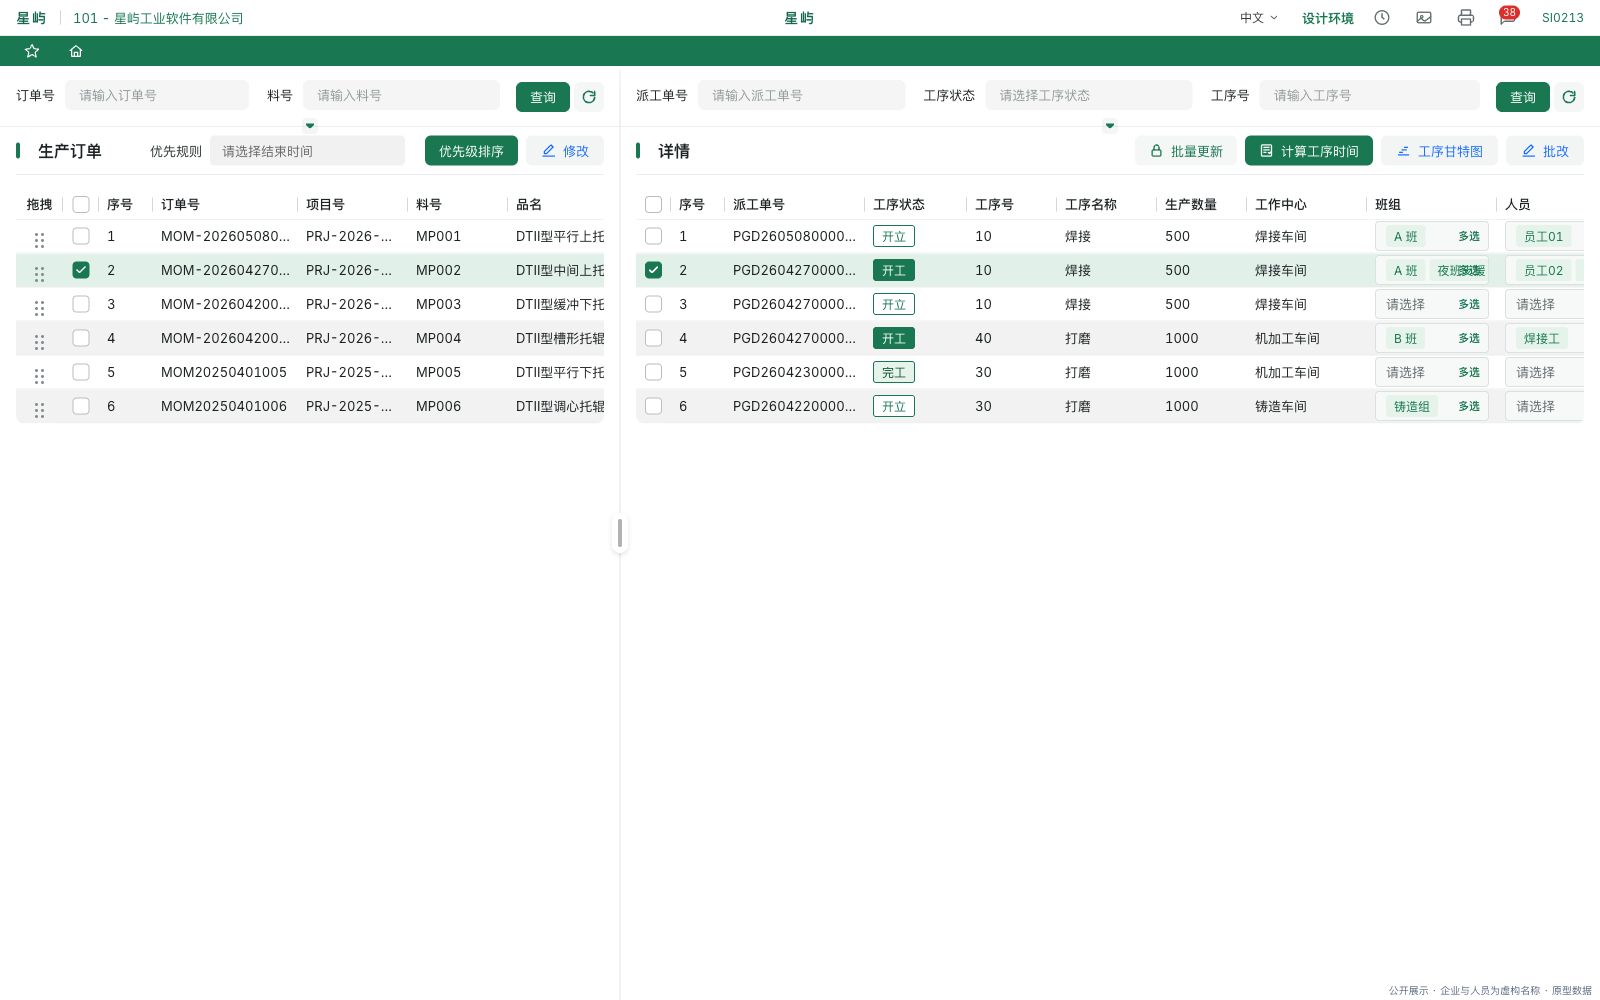Click drag handle for order row 5

[39, 376]
